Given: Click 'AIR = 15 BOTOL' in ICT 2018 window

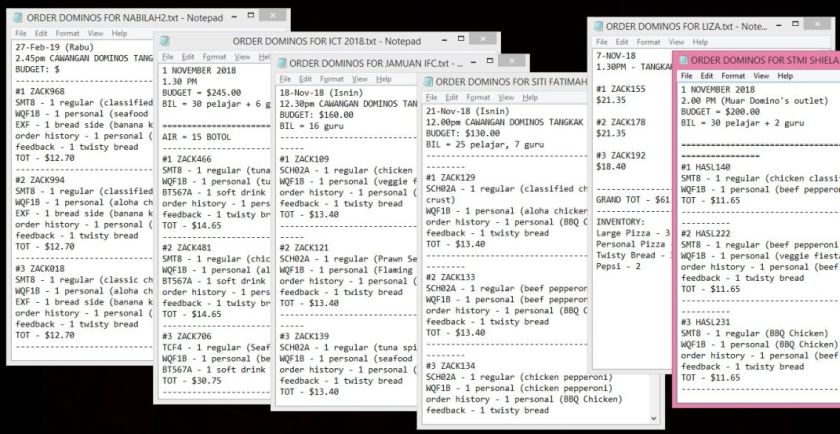Looking at the screenshot, I should [197, 137].
